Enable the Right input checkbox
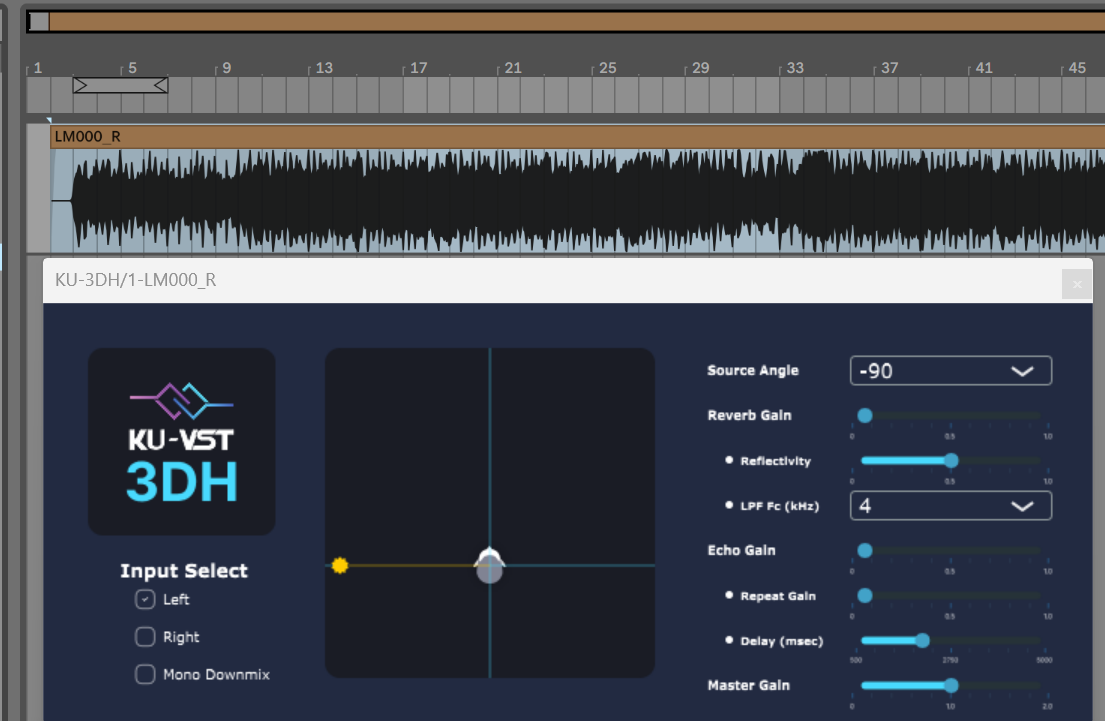 [145, 637]
